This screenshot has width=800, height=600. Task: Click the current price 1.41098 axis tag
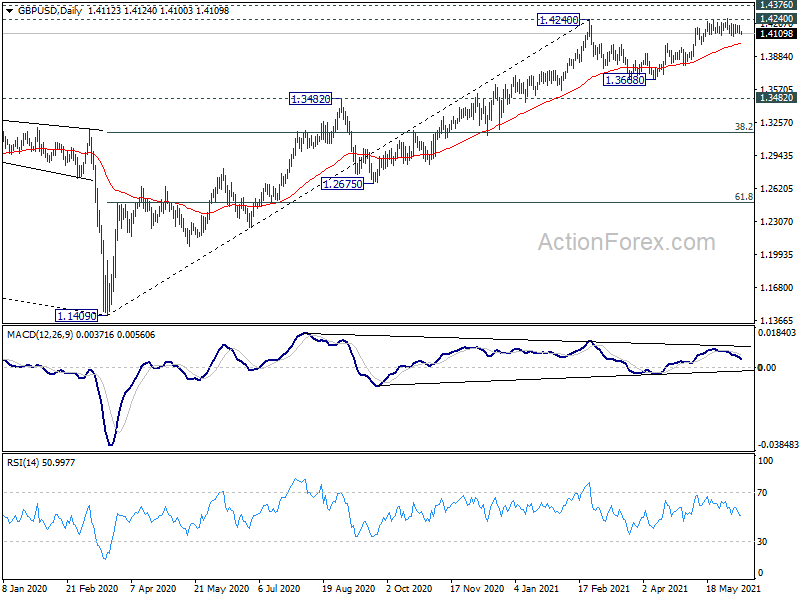pos(776,34)
